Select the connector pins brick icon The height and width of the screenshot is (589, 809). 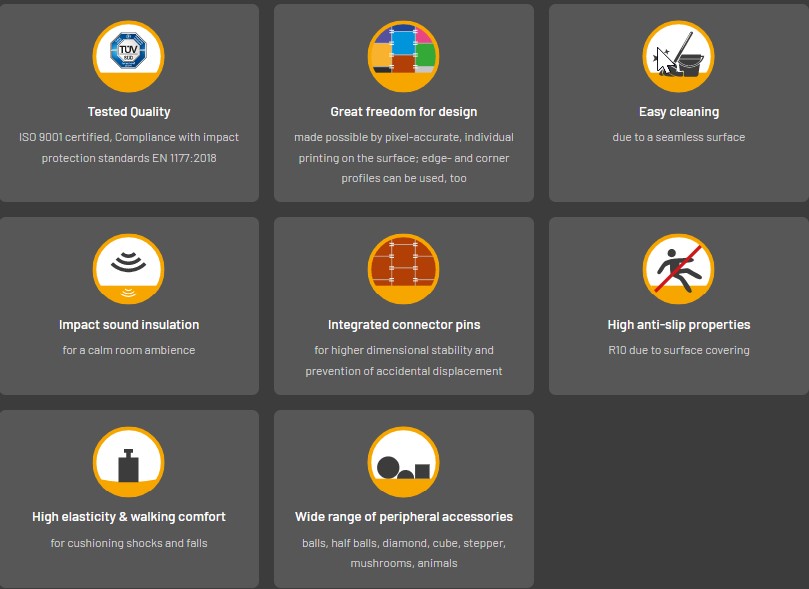(403, 269)
